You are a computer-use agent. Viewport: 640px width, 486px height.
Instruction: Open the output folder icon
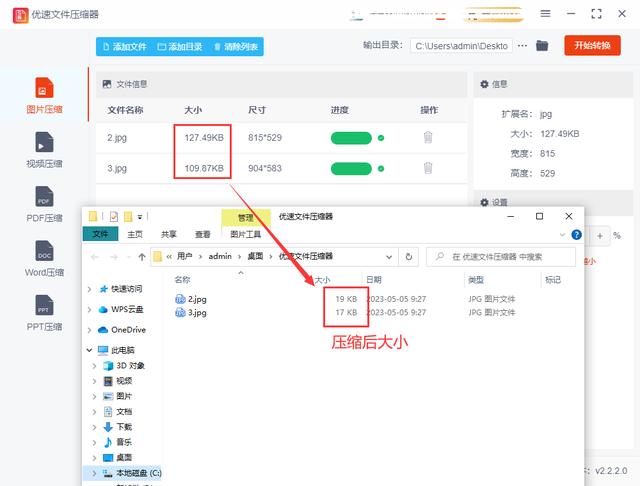(542, 45)
